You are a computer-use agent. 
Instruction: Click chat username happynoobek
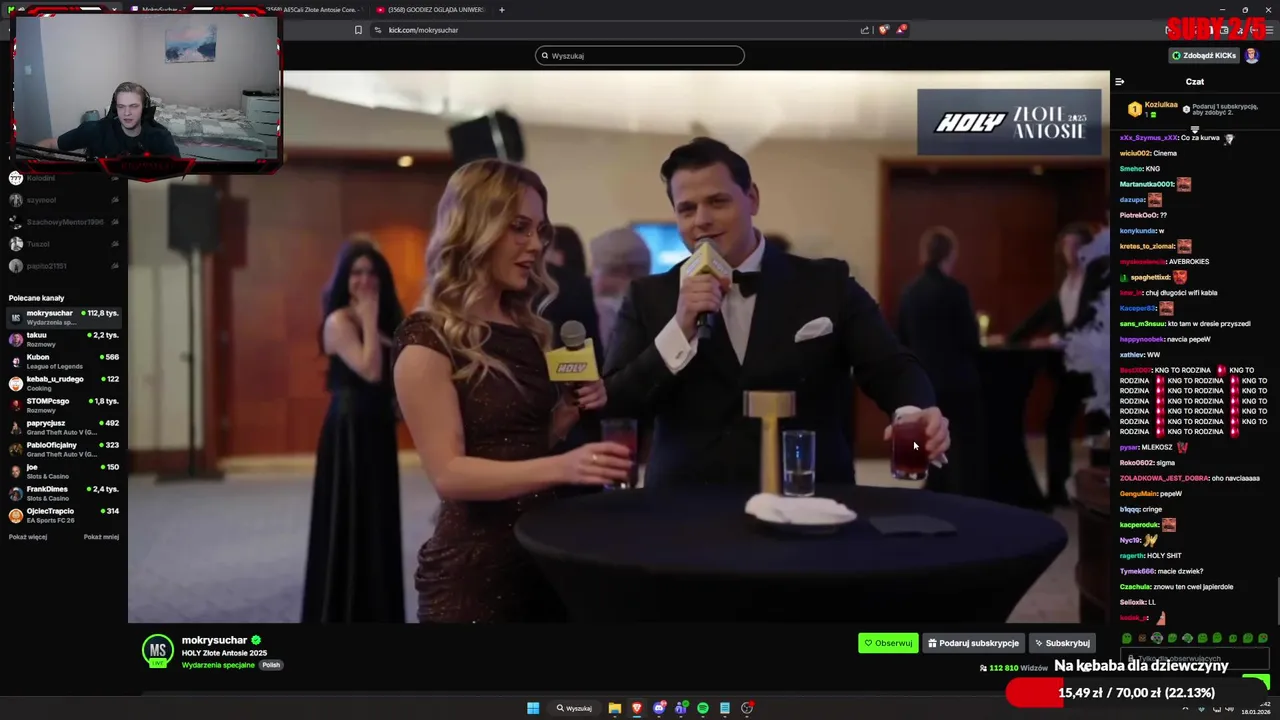[1143, 339]
